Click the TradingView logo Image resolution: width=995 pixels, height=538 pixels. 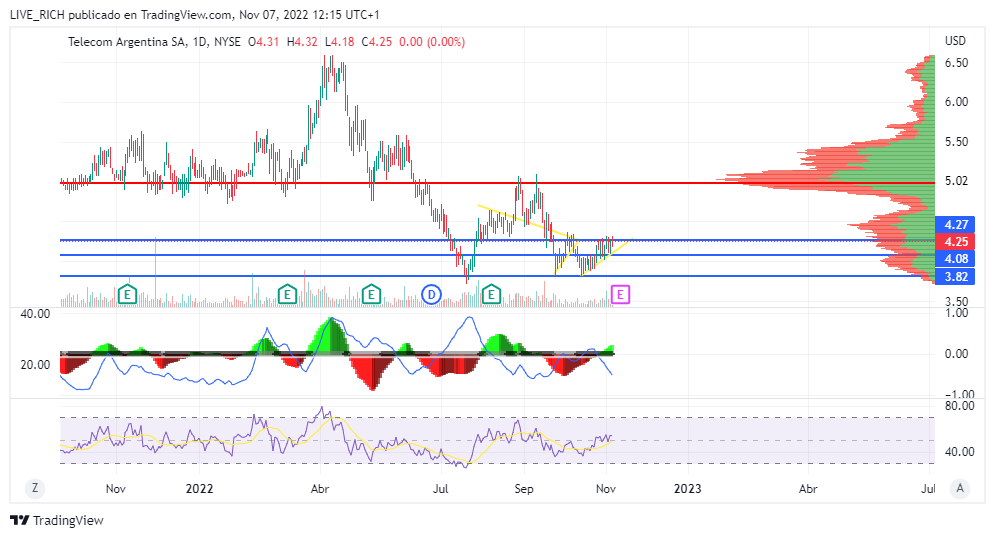coord(57,520)
